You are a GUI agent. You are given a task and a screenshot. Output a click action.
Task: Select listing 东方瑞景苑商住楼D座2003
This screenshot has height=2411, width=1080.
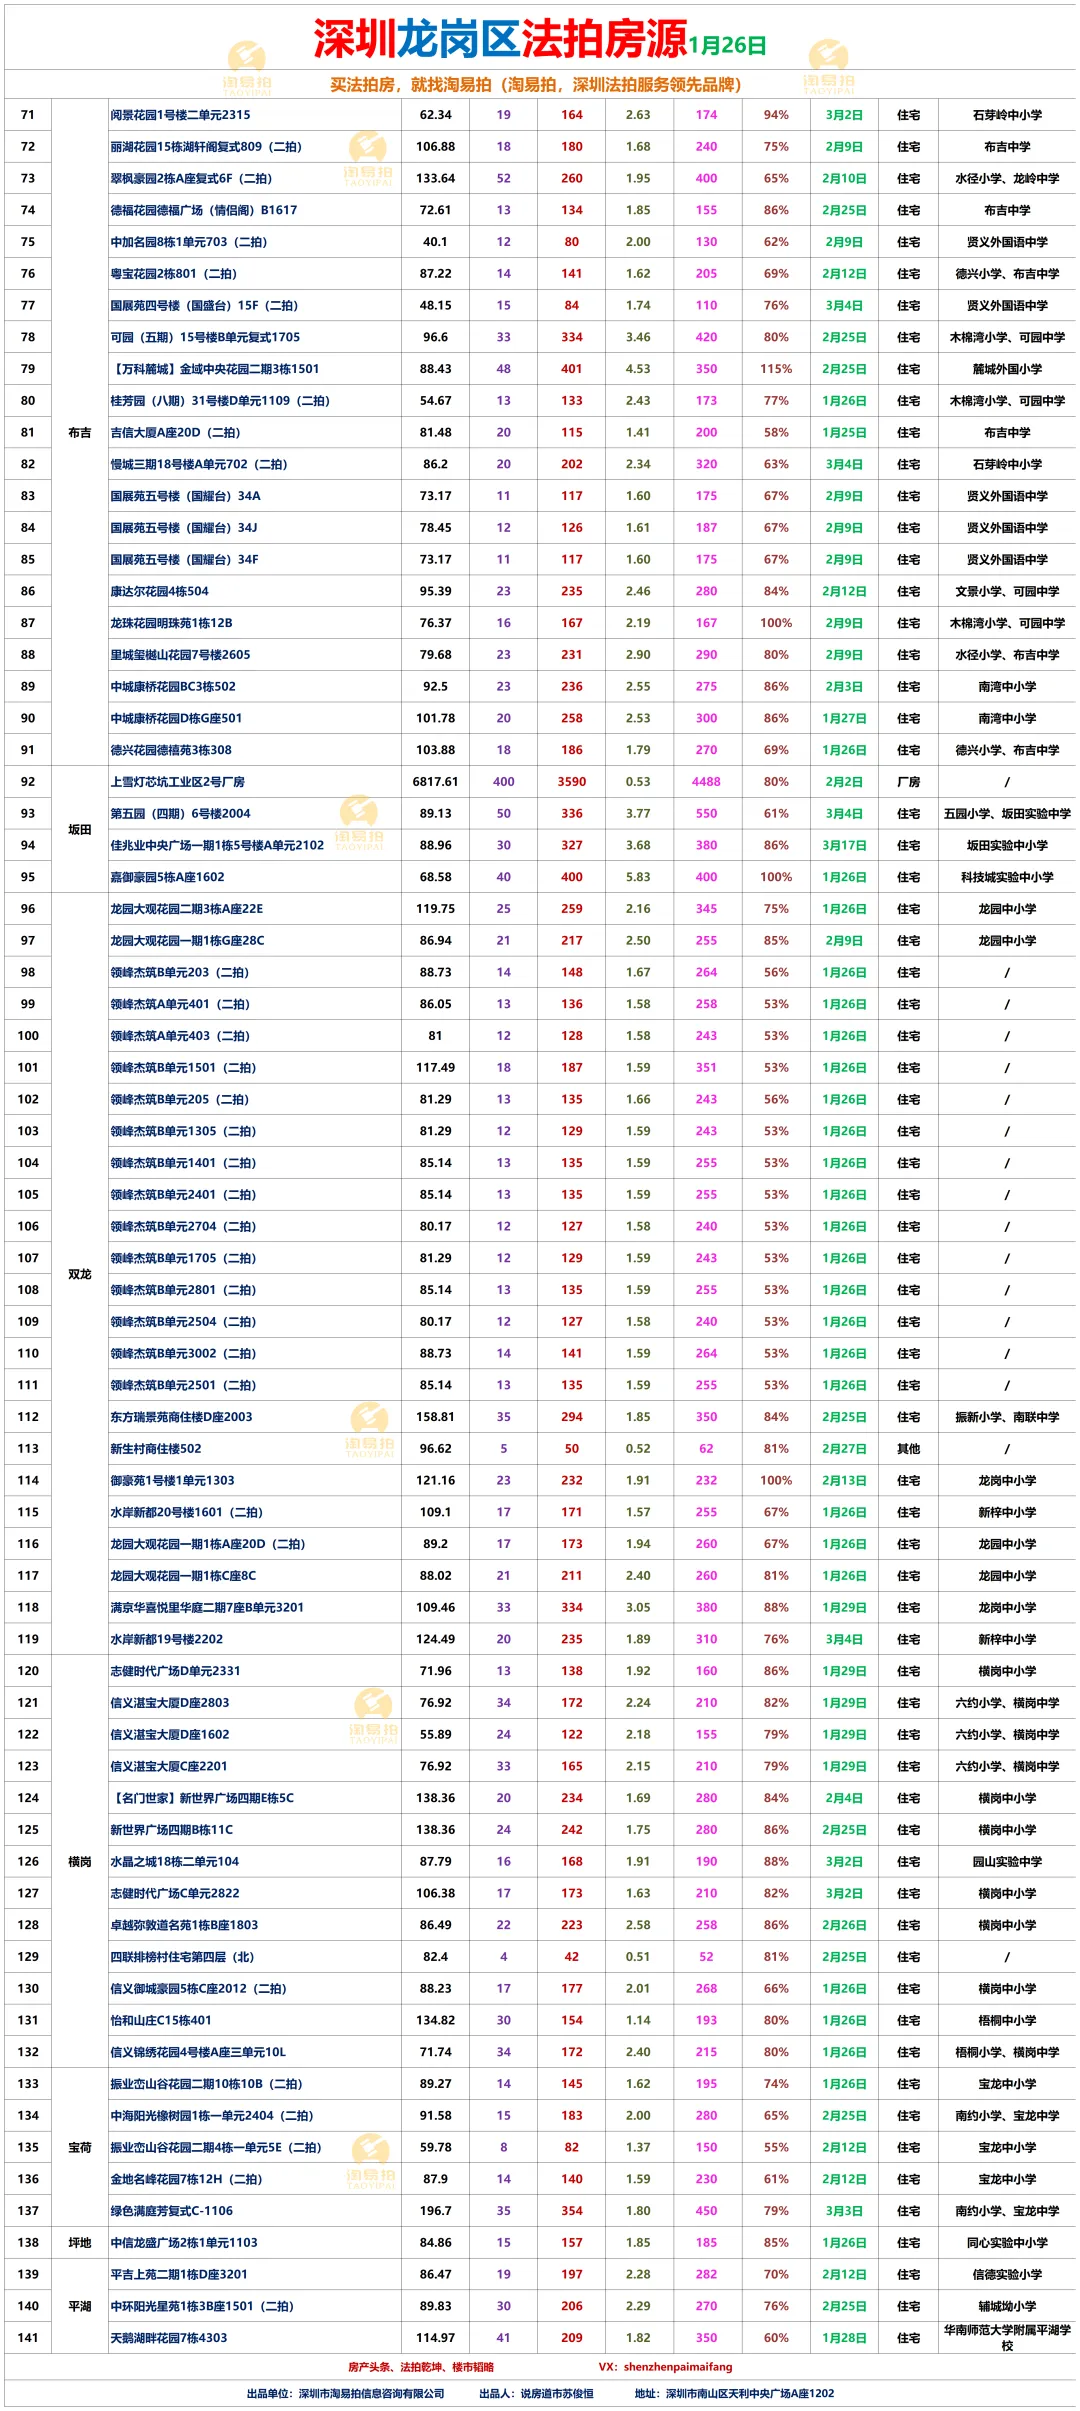coord(181,1417)
